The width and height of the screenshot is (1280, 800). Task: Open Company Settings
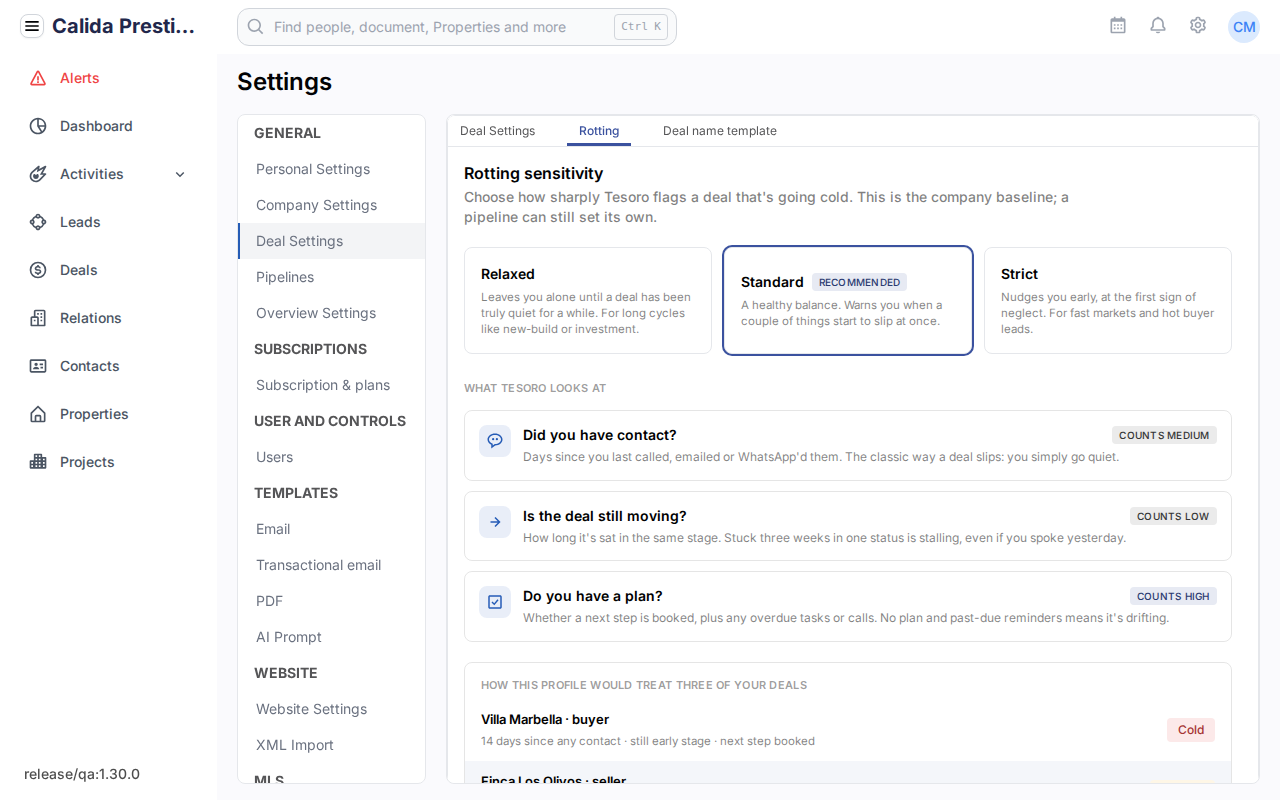tap(332, 205)
